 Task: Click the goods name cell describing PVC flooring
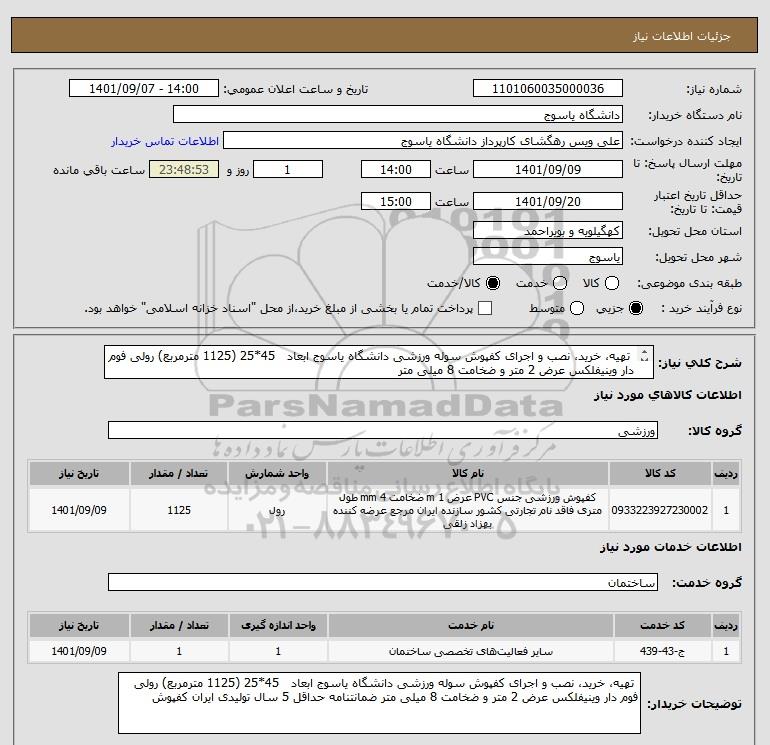point(468,510)
